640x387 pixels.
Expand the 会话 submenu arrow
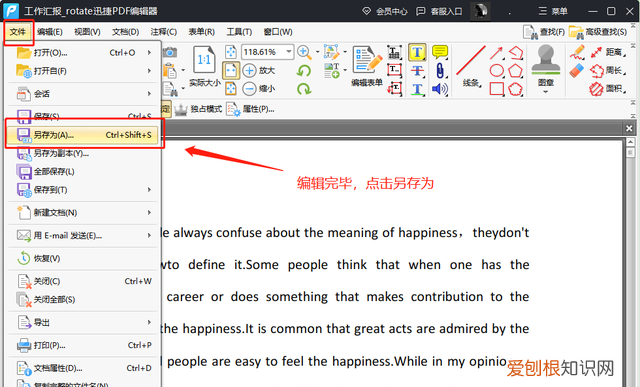149,94
